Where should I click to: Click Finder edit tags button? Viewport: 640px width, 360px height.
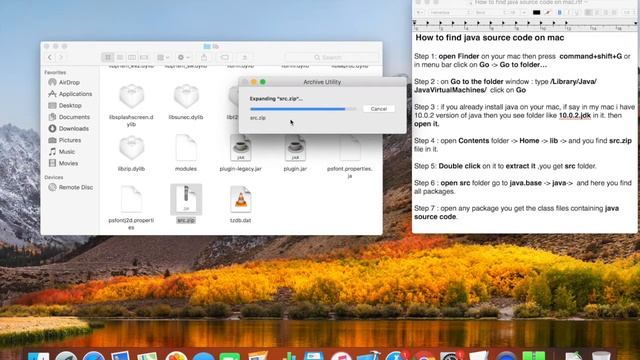coord(225,58)
